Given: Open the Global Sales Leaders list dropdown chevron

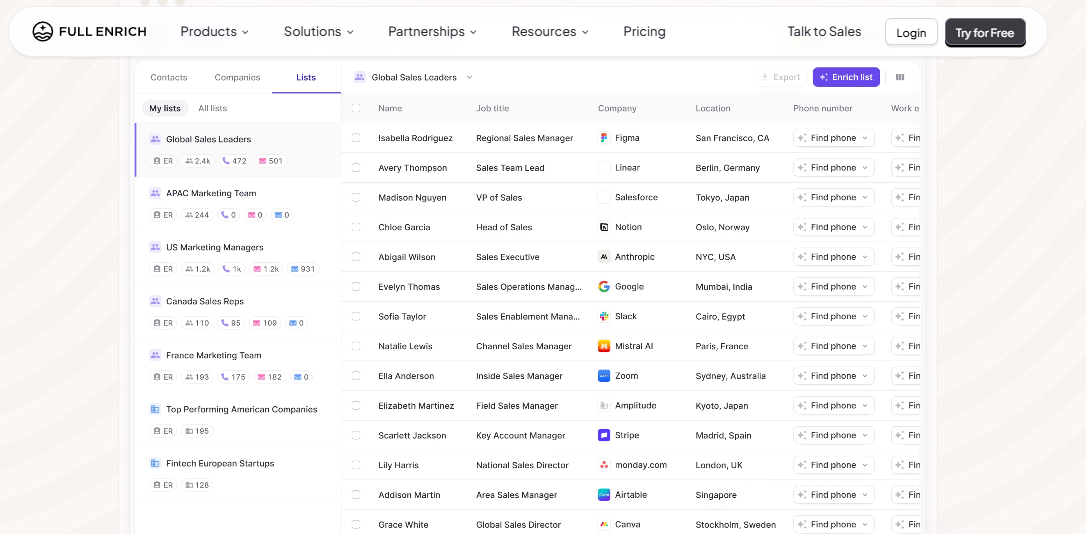Looking at the screenshot, I should coord(469,77).
